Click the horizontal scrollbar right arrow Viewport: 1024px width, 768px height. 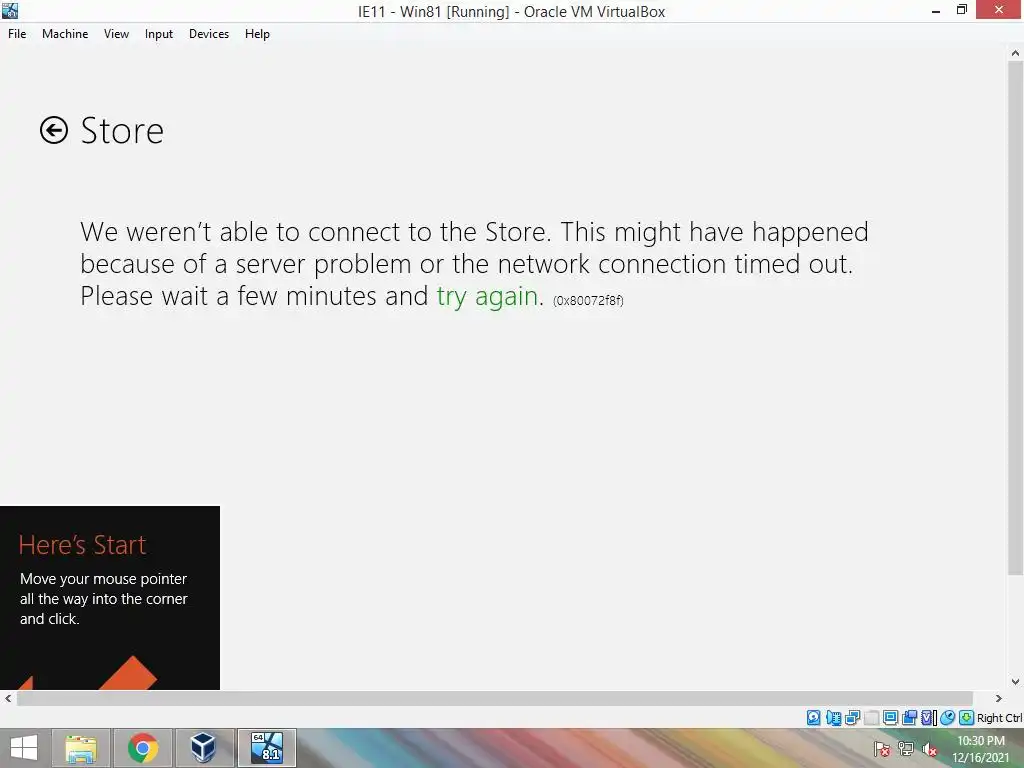pyautogui.click(x=998, y=698)
